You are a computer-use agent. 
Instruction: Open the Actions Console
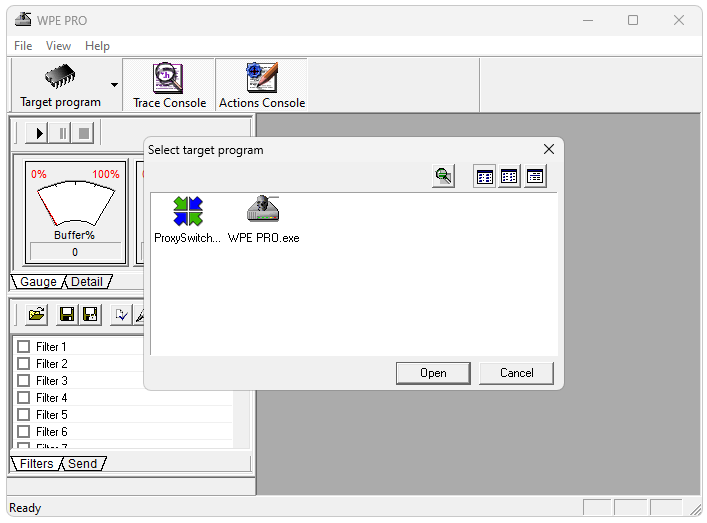(x=262, y=85)
